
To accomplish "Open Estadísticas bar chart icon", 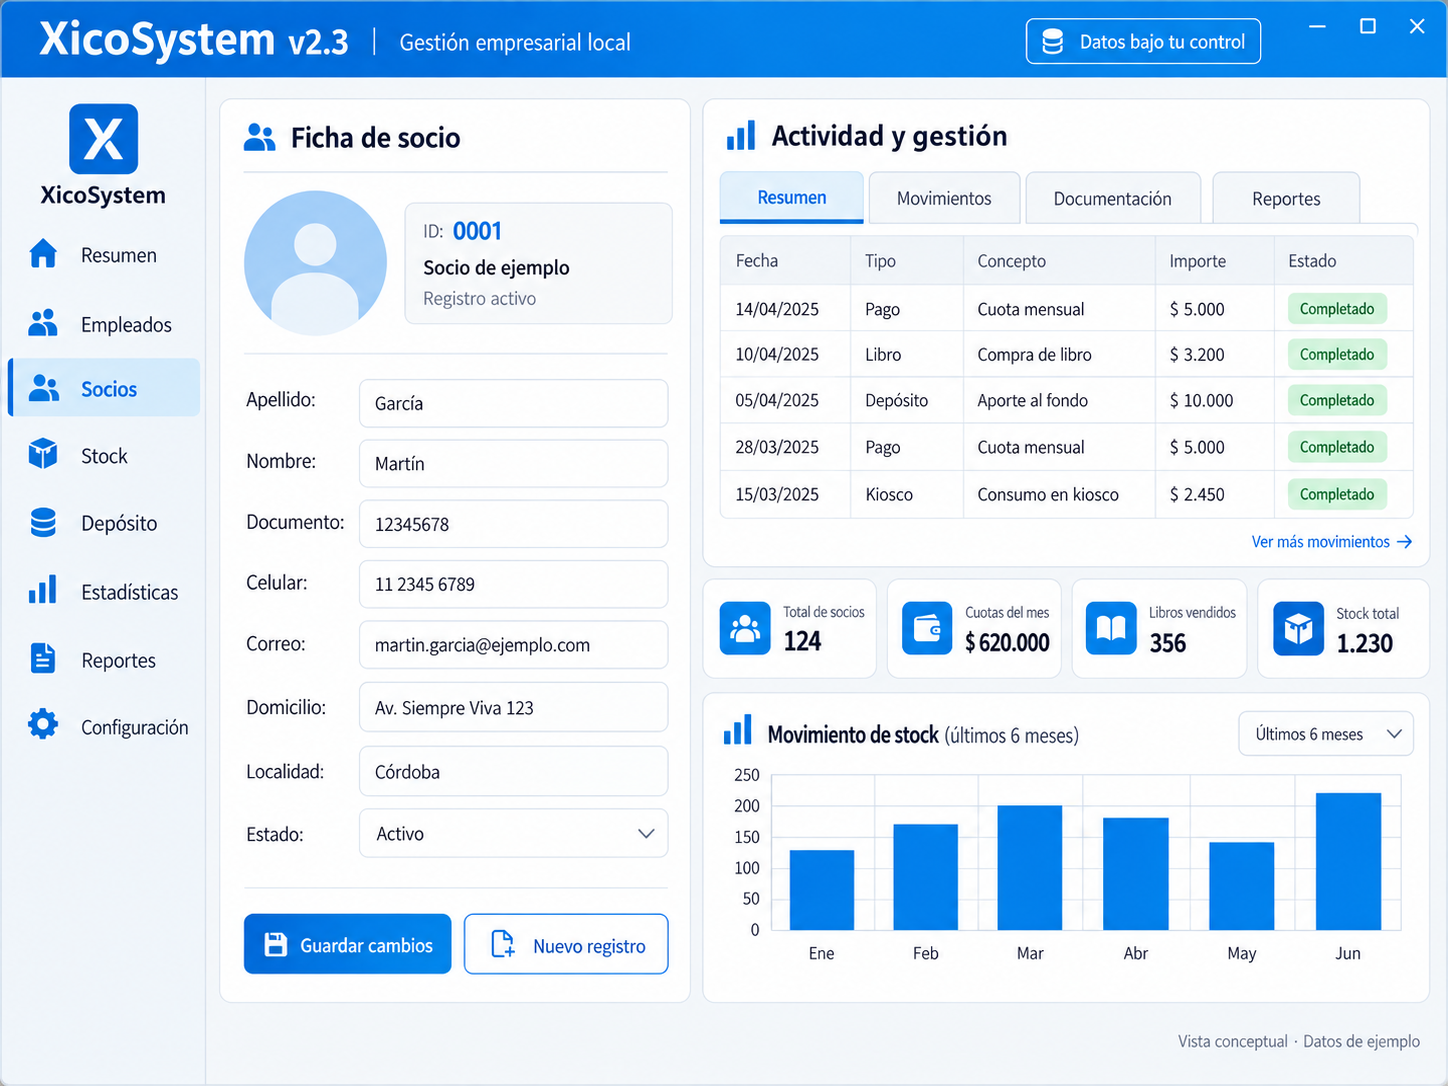I will 43,590.
